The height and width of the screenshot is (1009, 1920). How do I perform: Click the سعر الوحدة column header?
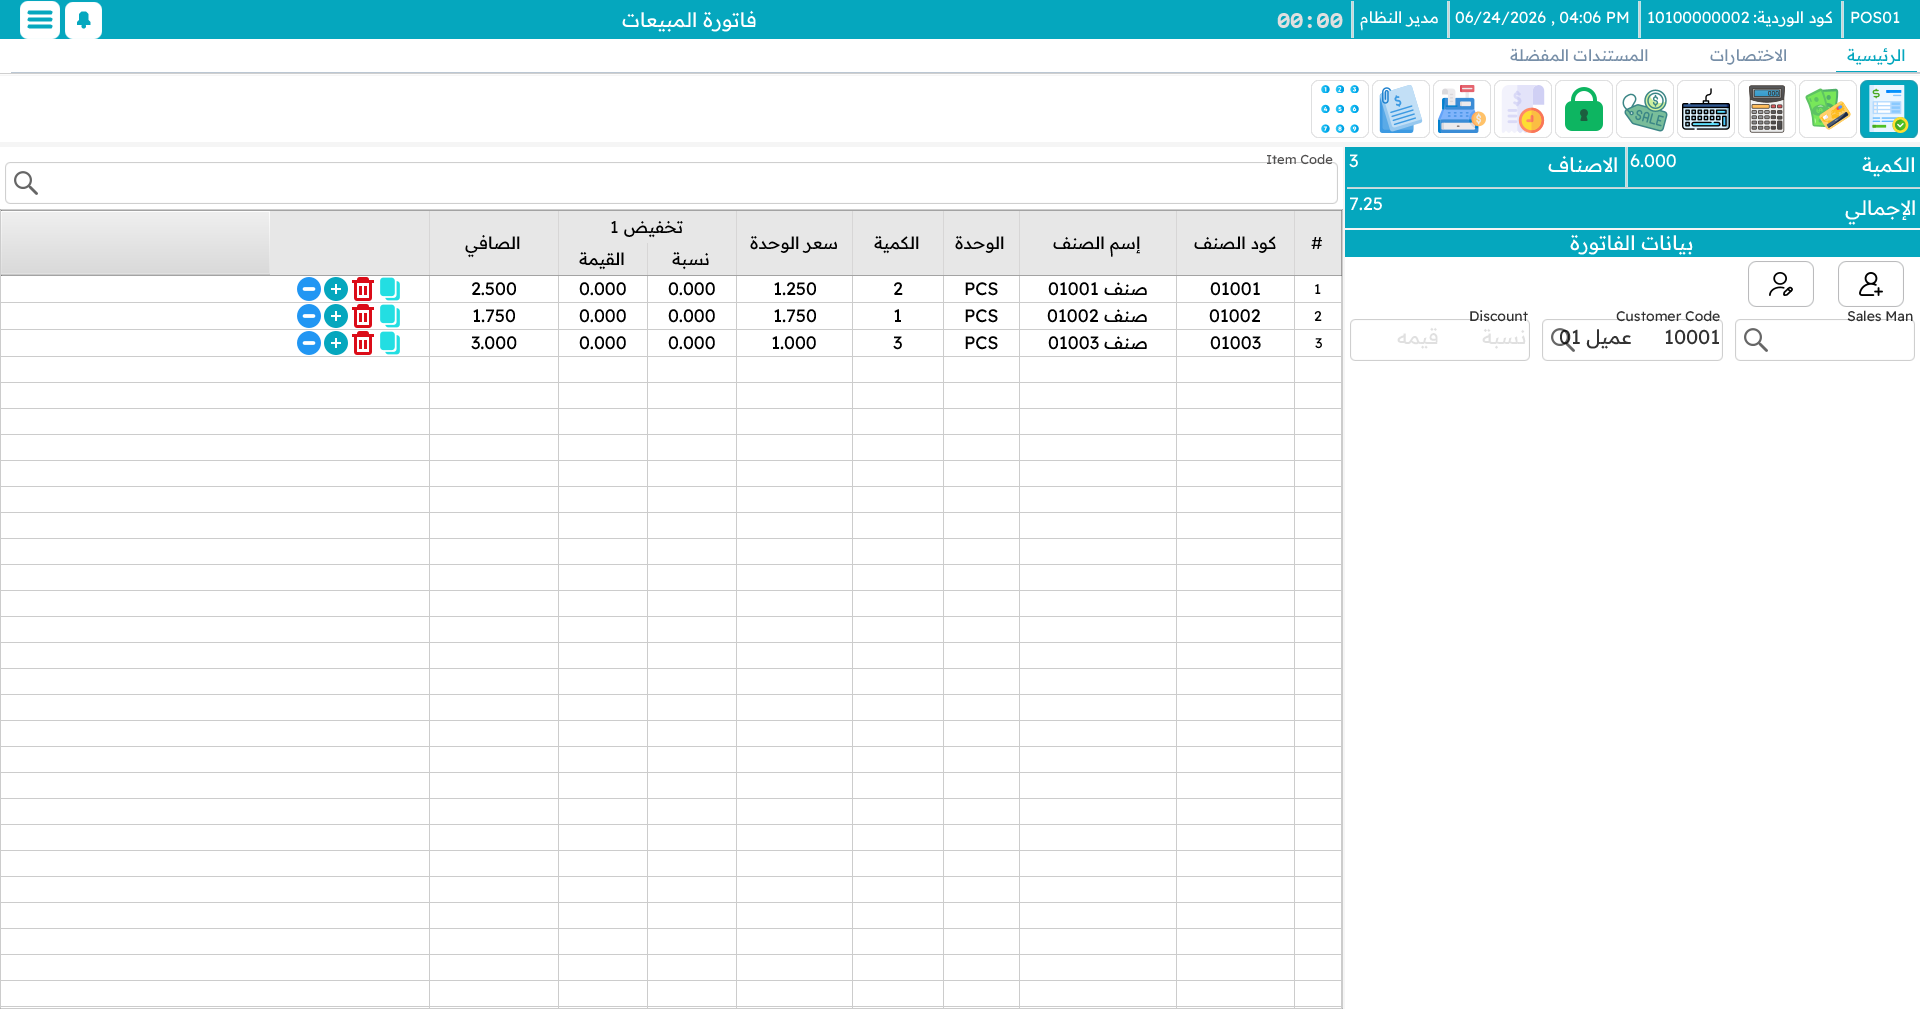click(x=794, y=243)
